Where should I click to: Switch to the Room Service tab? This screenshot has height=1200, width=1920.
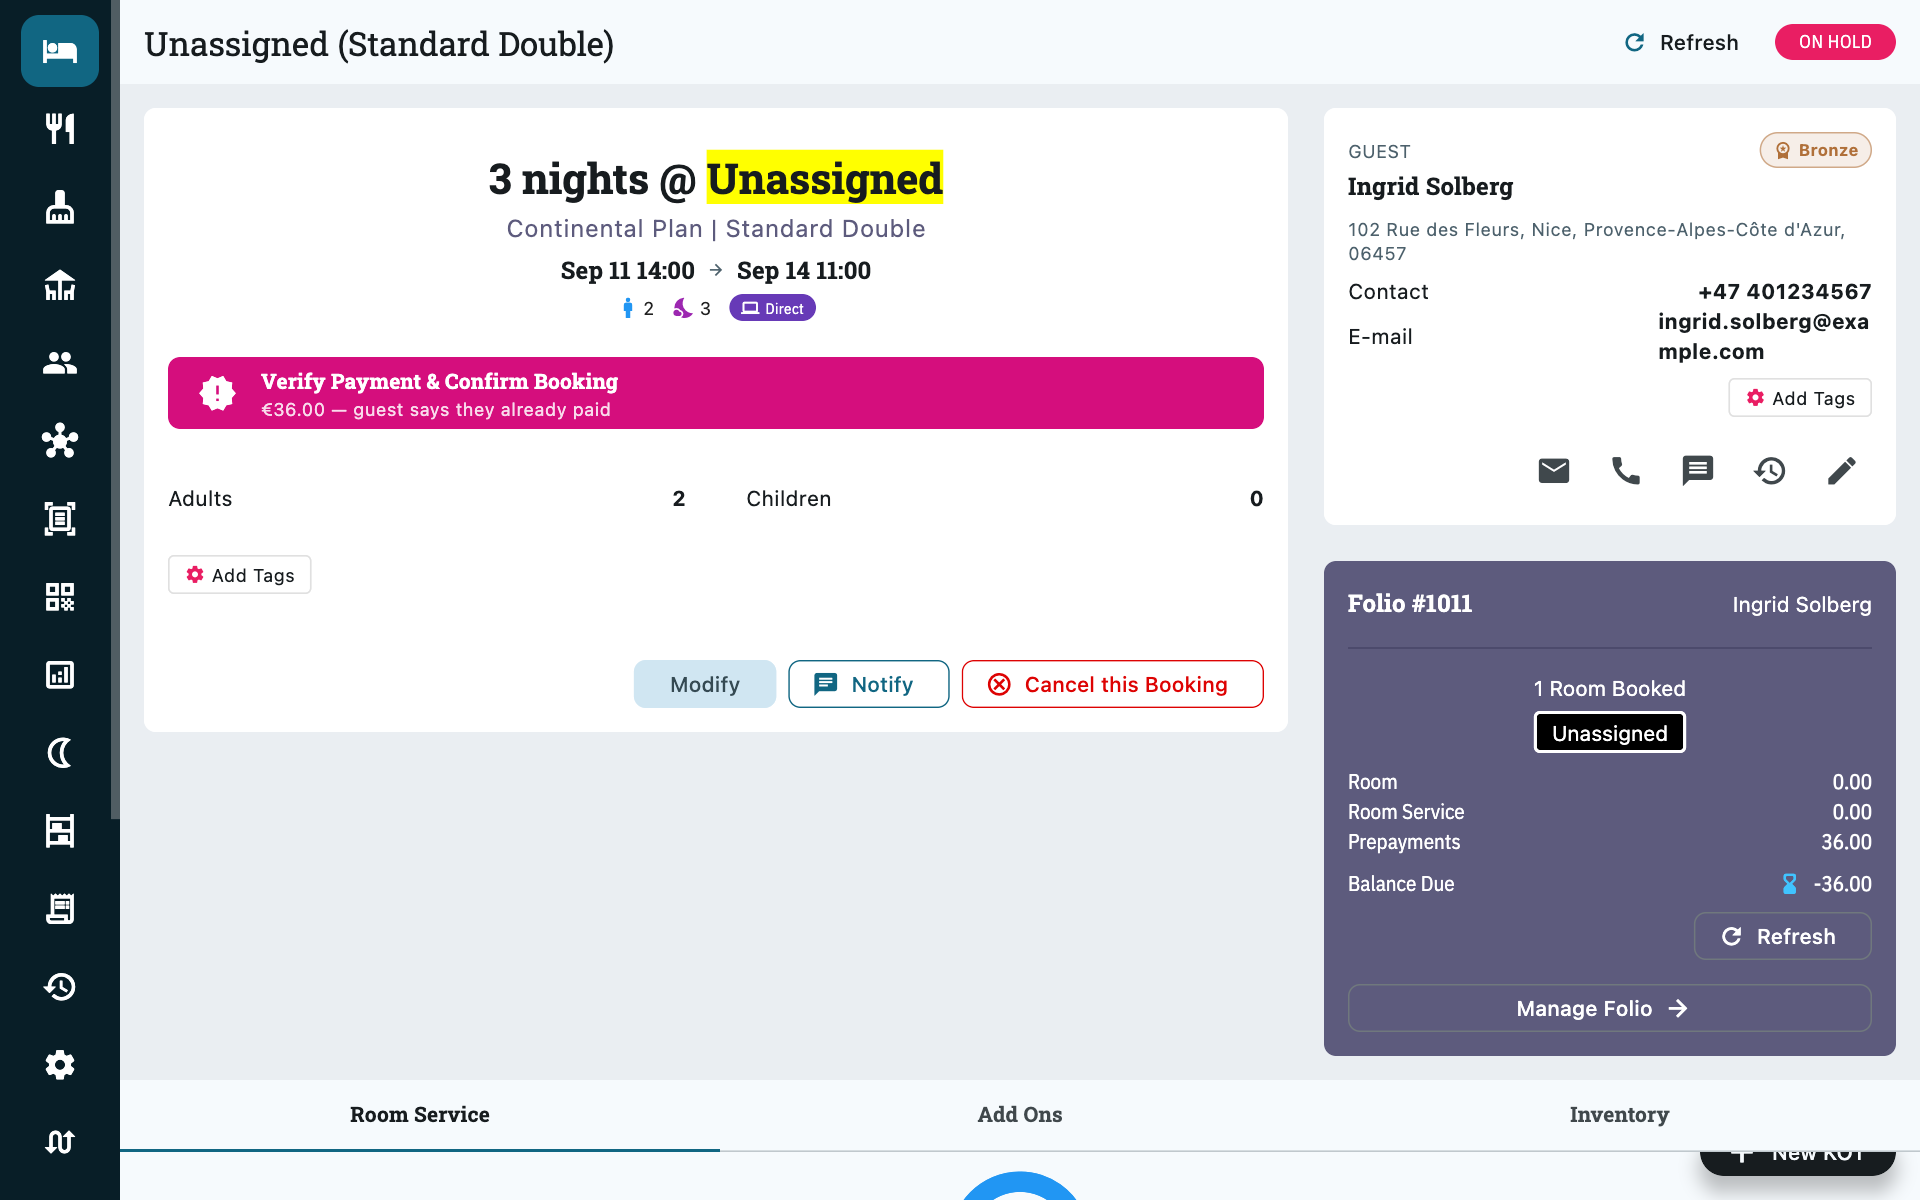(420, 1114)
